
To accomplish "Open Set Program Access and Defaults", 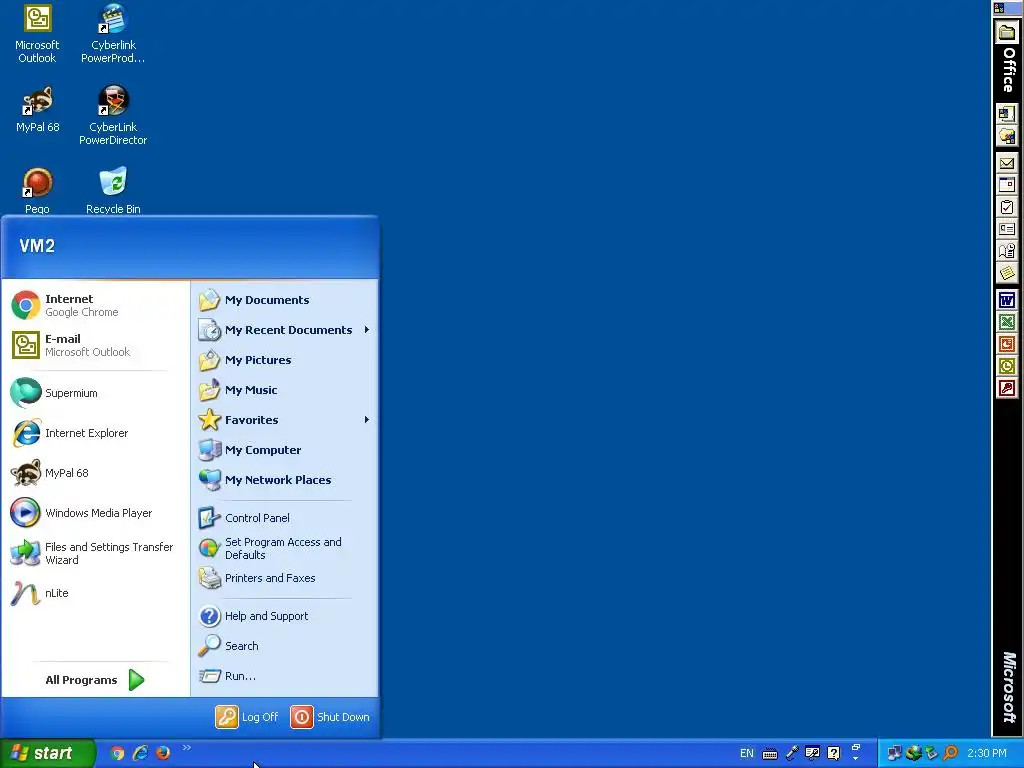I will [x=285, y=548].
